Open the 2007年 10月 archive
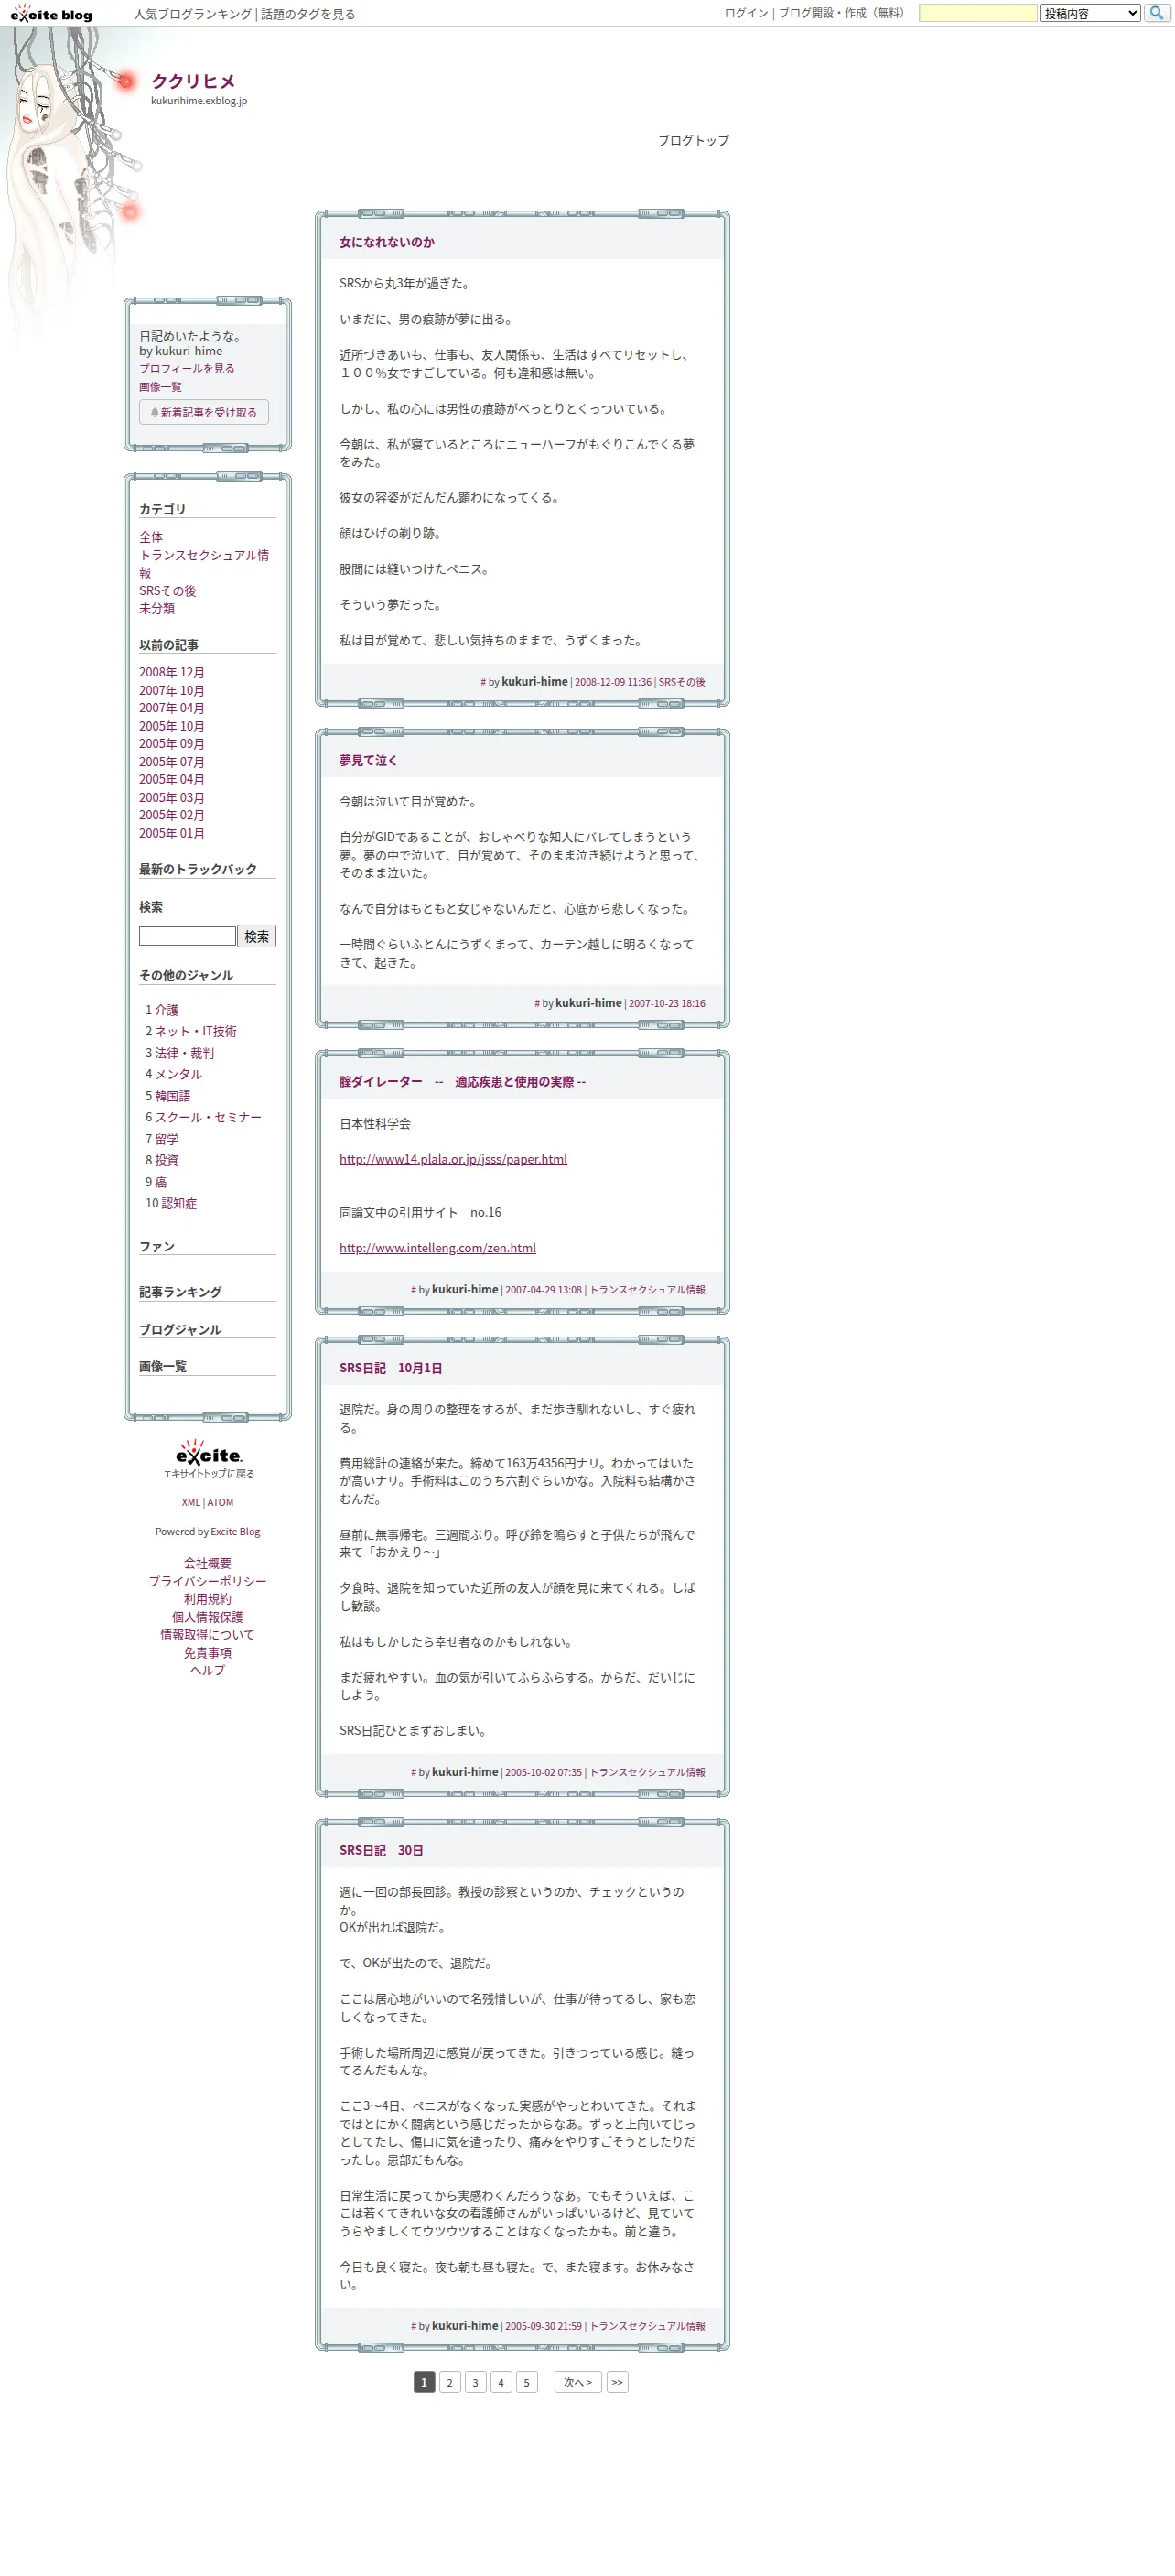The image size is (1175, 2576). (x=172, y=690)
